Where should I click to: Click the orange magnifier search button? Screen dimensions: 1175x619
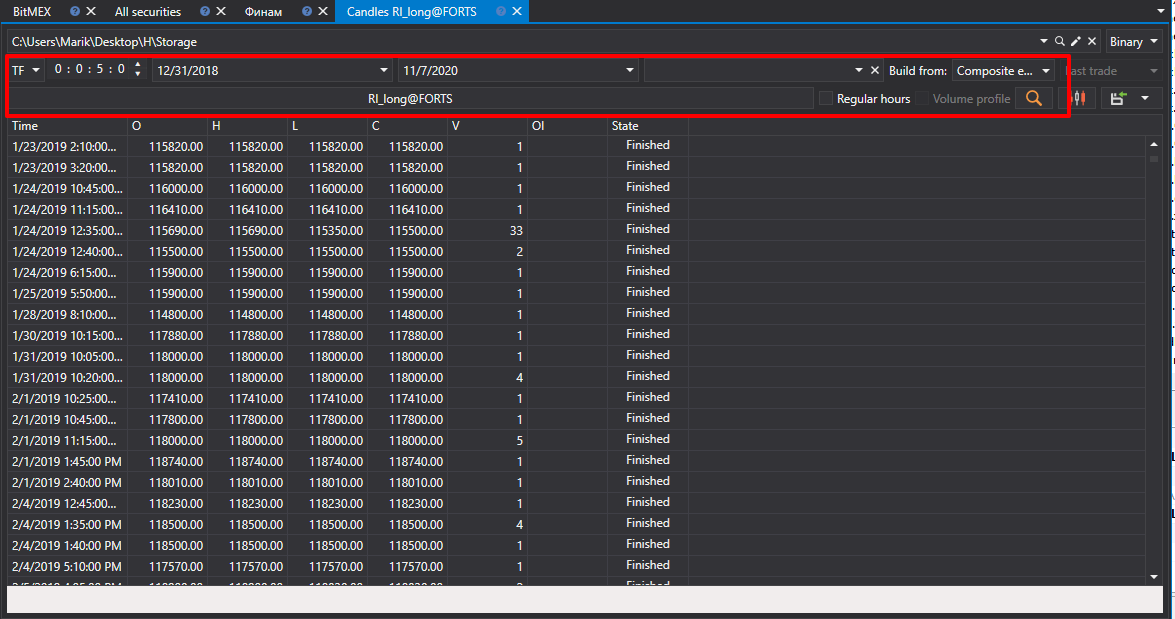pyautogui.click(x=1033, y=98)
